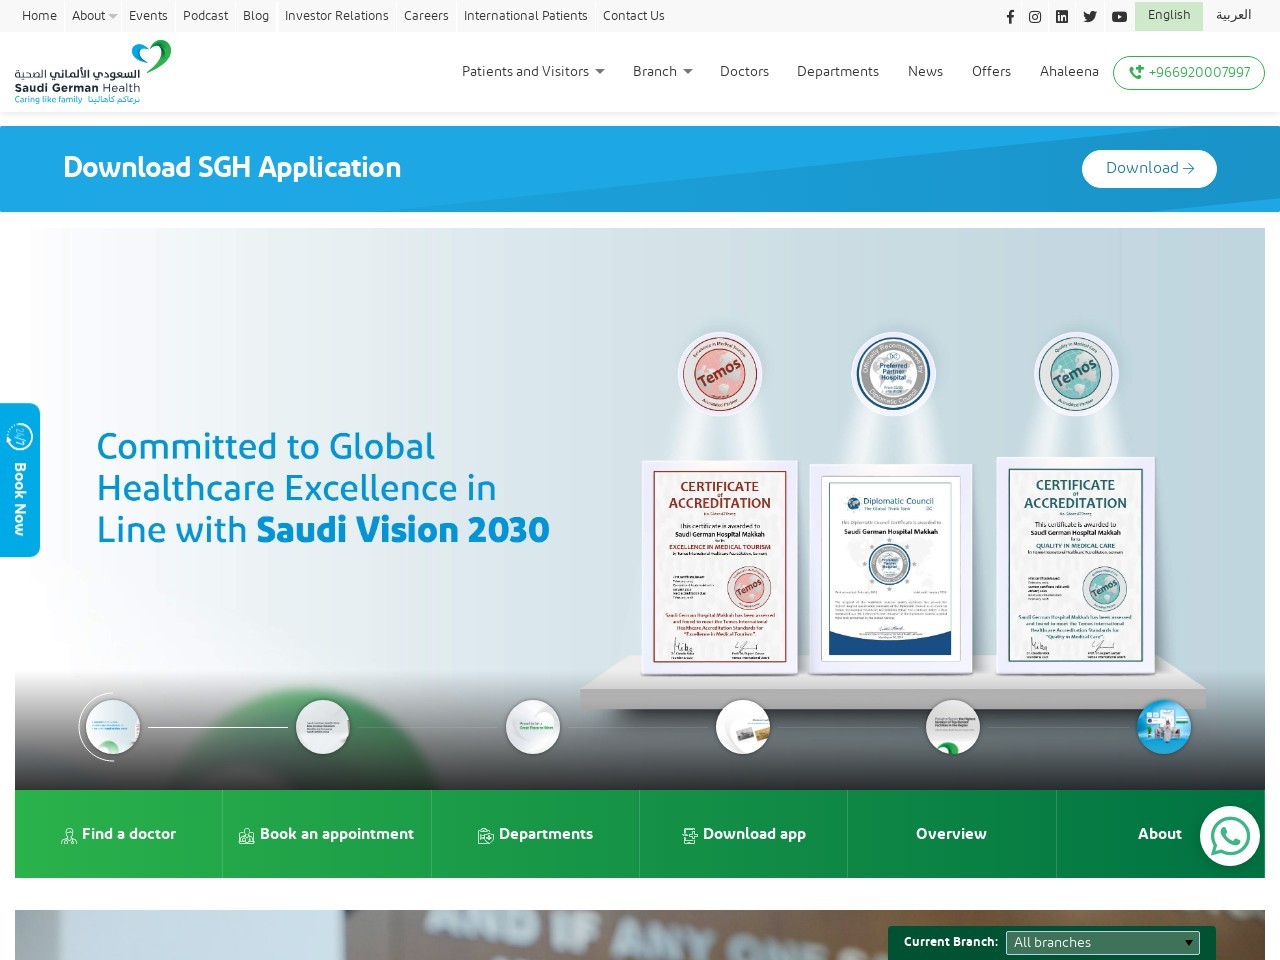Switch language to Arabic

[1233, 16]
